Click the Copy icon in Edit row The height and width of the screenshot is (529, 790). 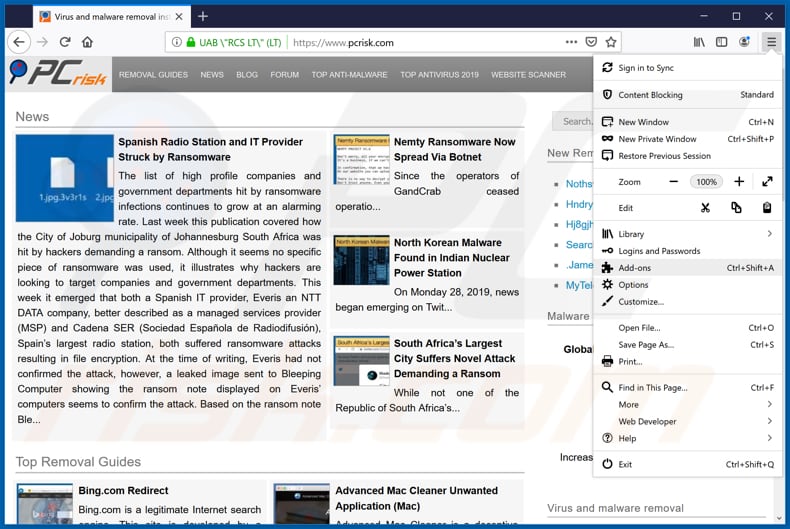coord(736,208)
